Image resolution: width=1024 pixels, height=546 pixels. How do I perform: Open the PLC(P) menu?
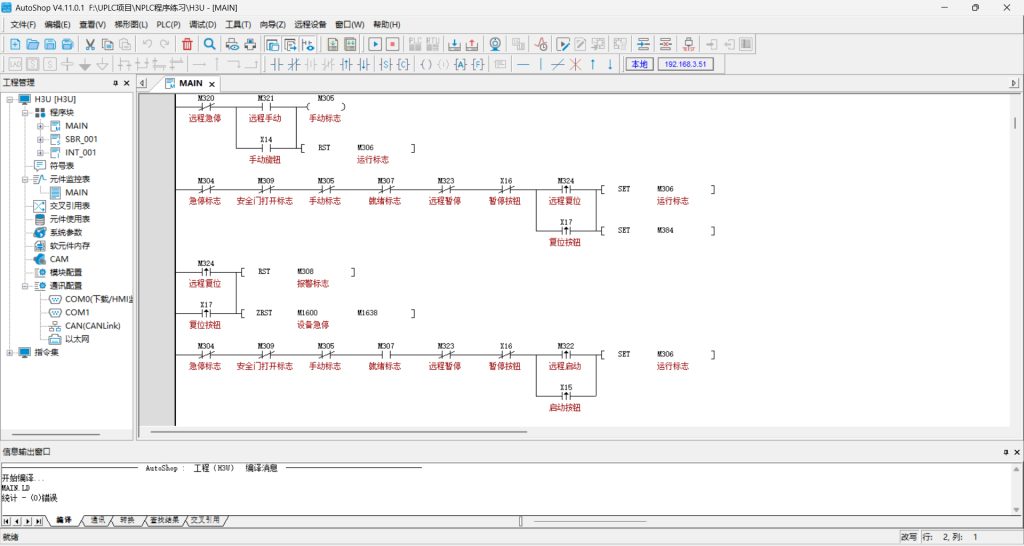(168, 24)
